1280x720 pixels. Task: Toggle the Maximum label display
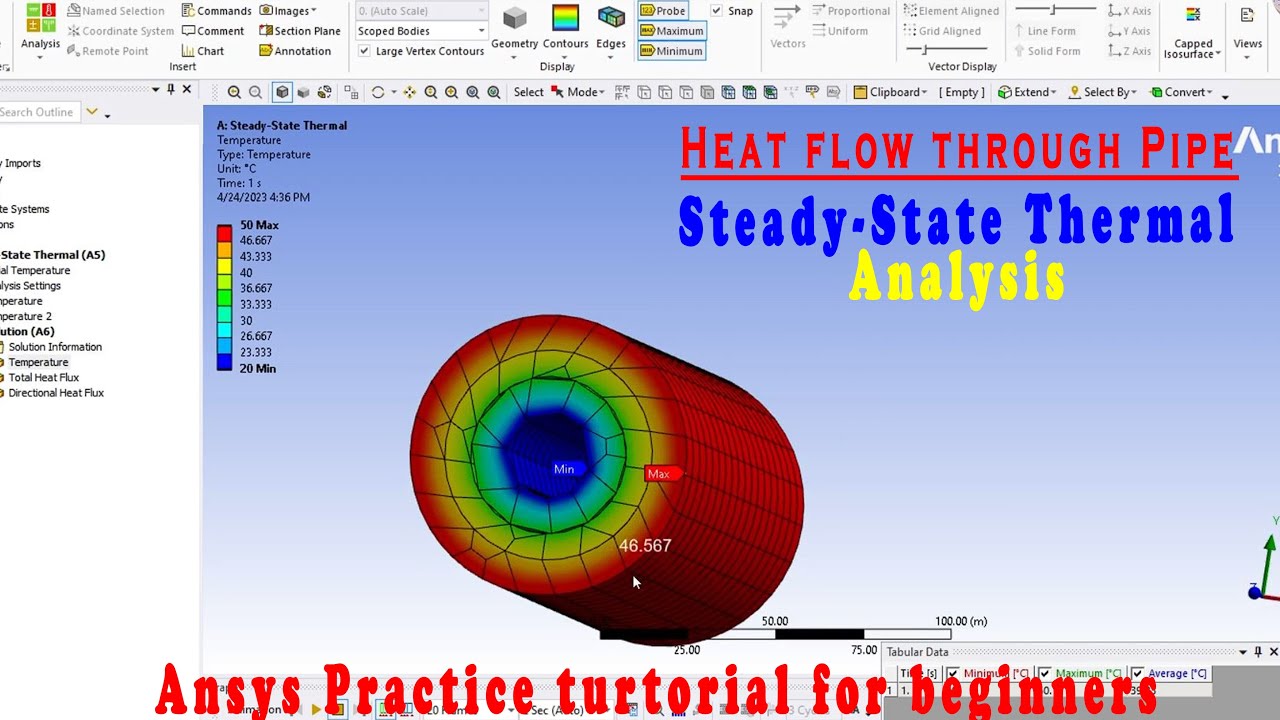[x=671, y=31]
